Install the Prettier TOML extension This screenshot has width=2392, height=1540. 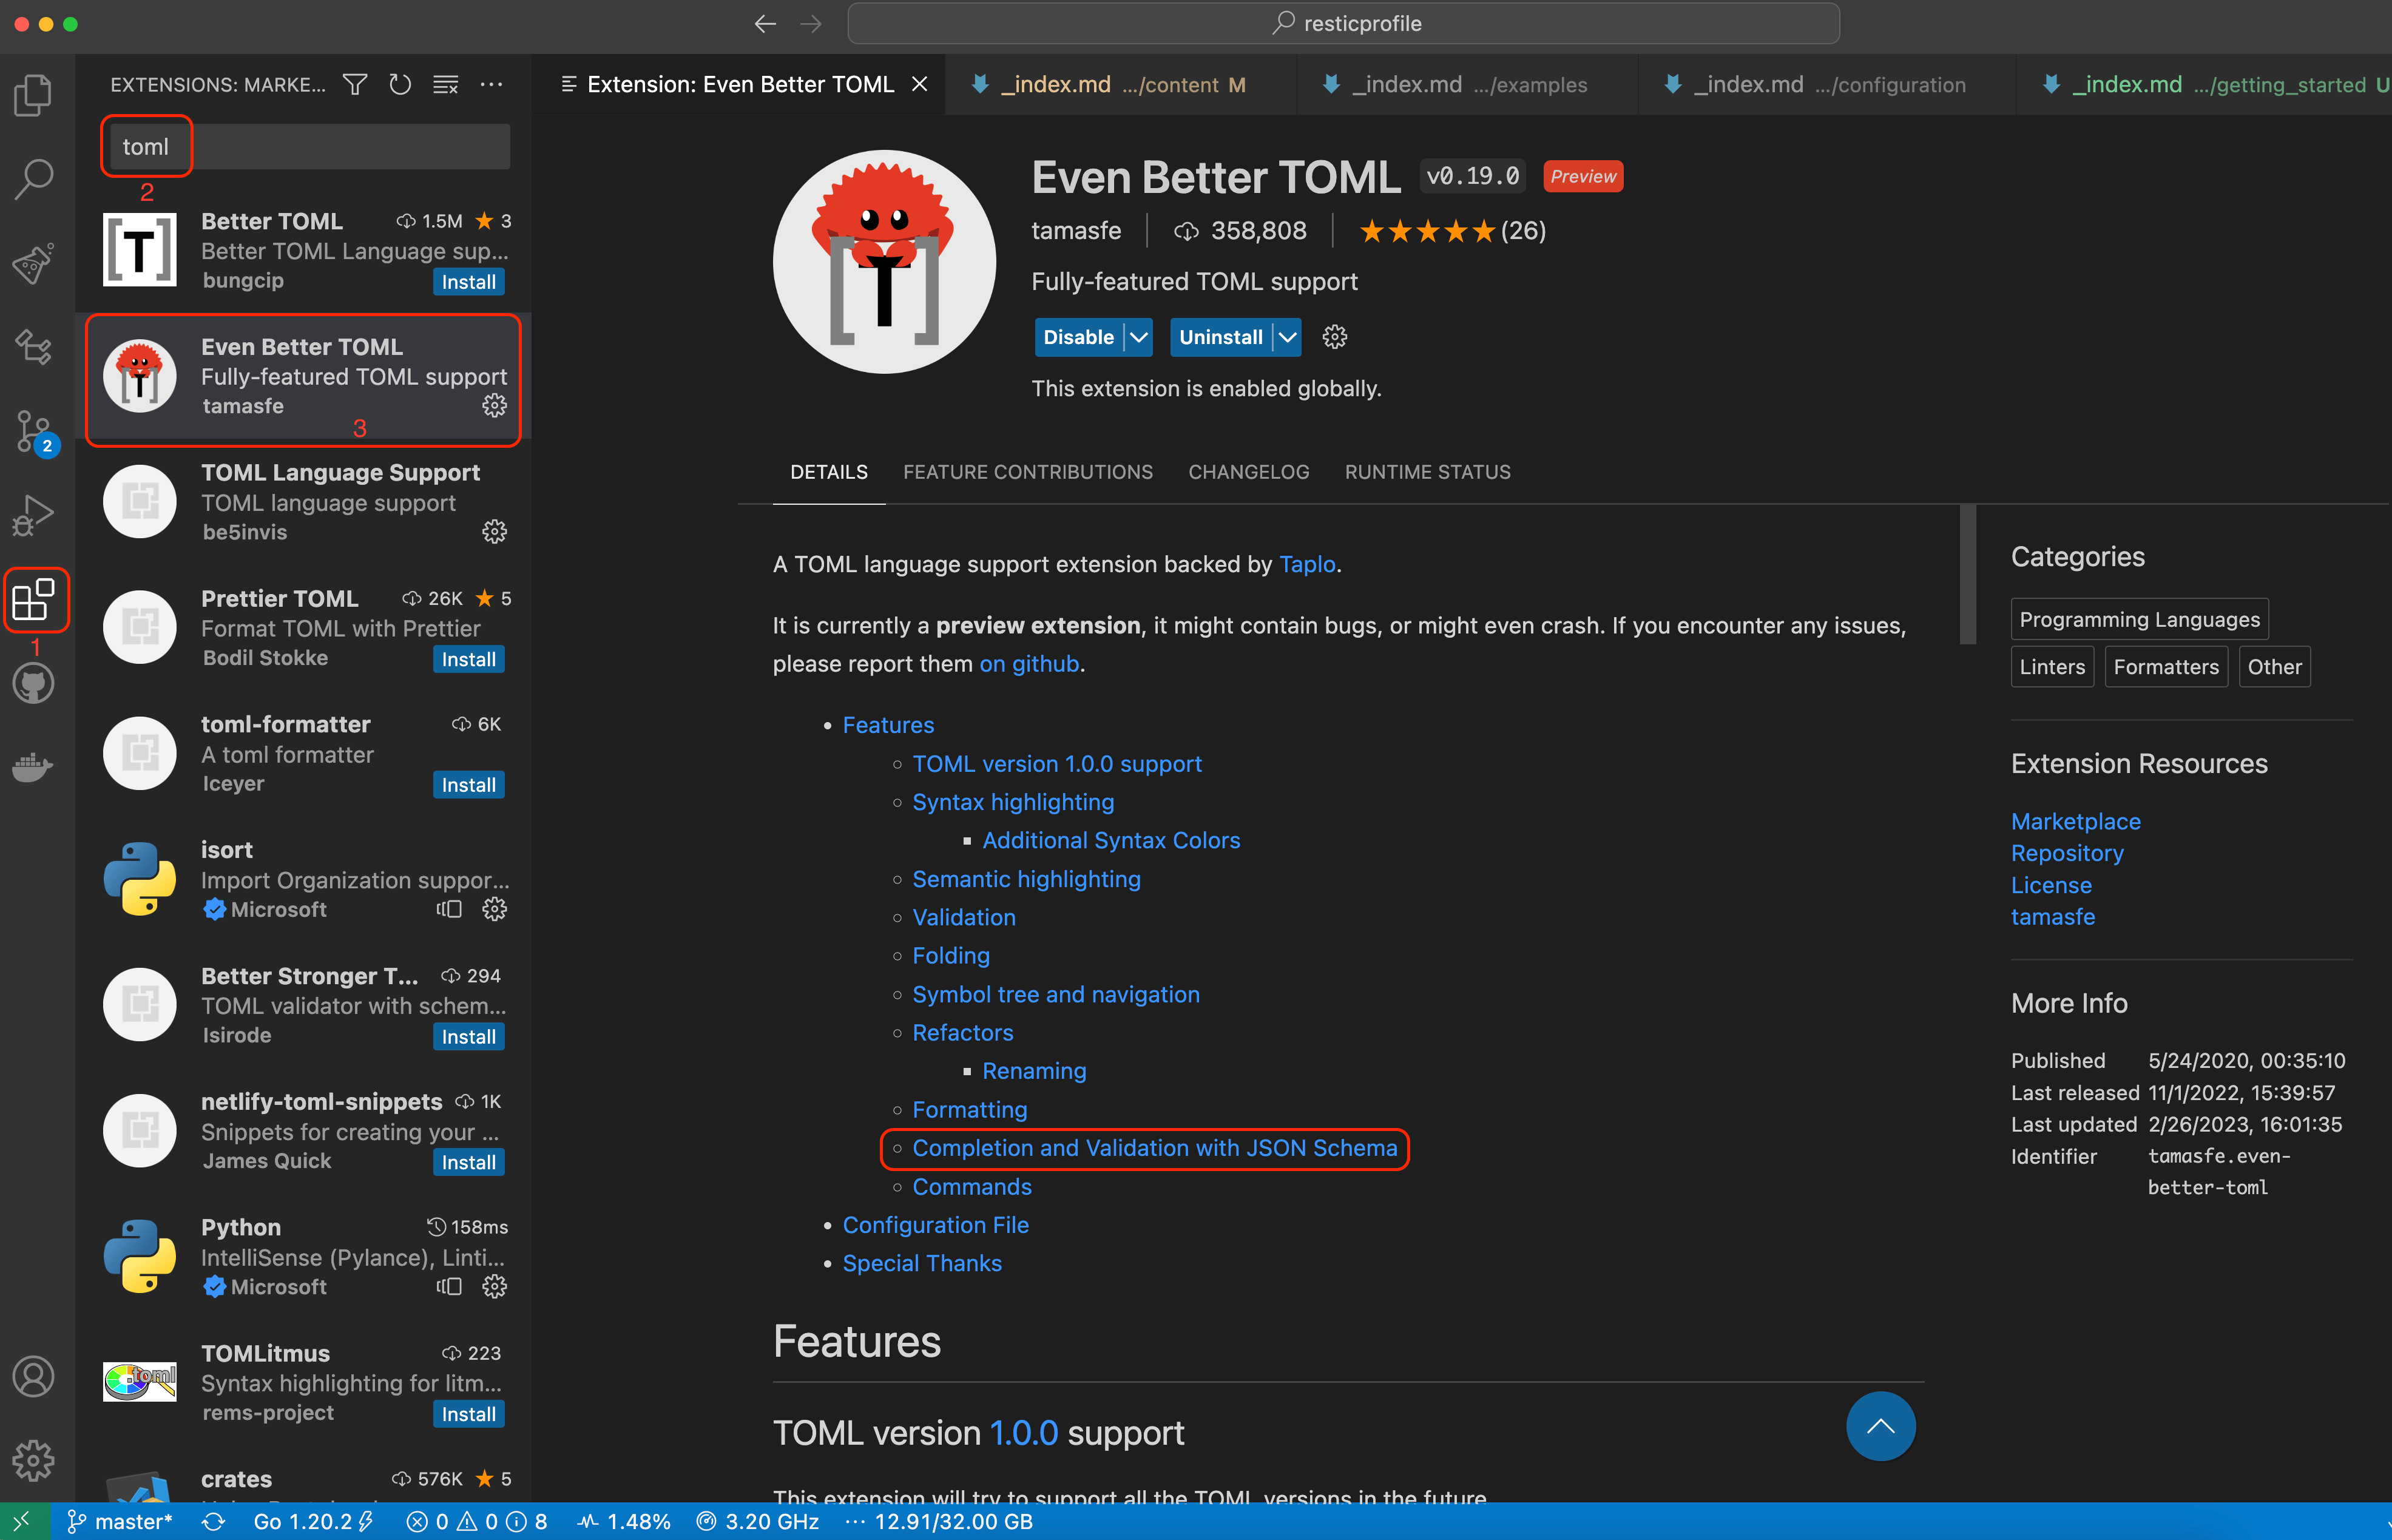coord(467,658)
